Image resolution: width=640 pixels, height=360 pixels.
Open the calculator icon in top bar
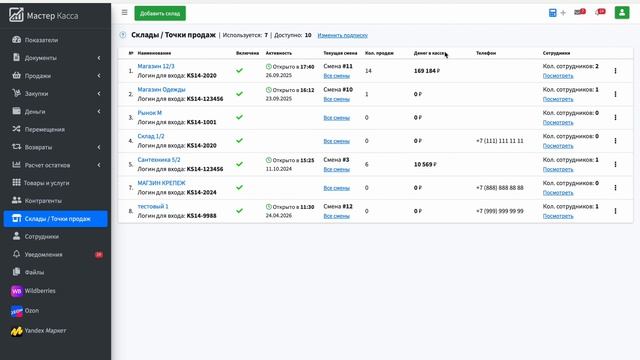(552, 13)
